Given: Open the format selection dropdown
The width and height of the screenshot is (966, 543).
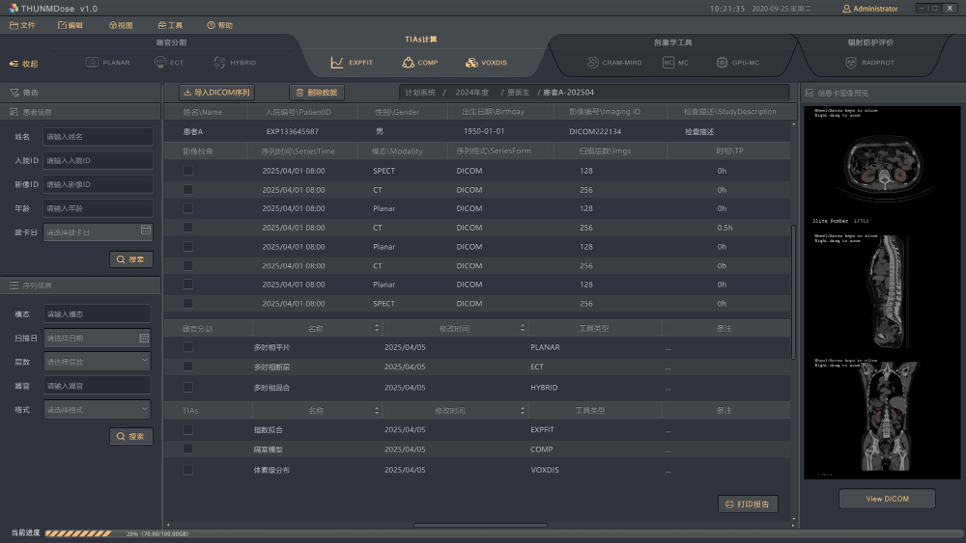Looking at the screenshot, I should 97,409.
